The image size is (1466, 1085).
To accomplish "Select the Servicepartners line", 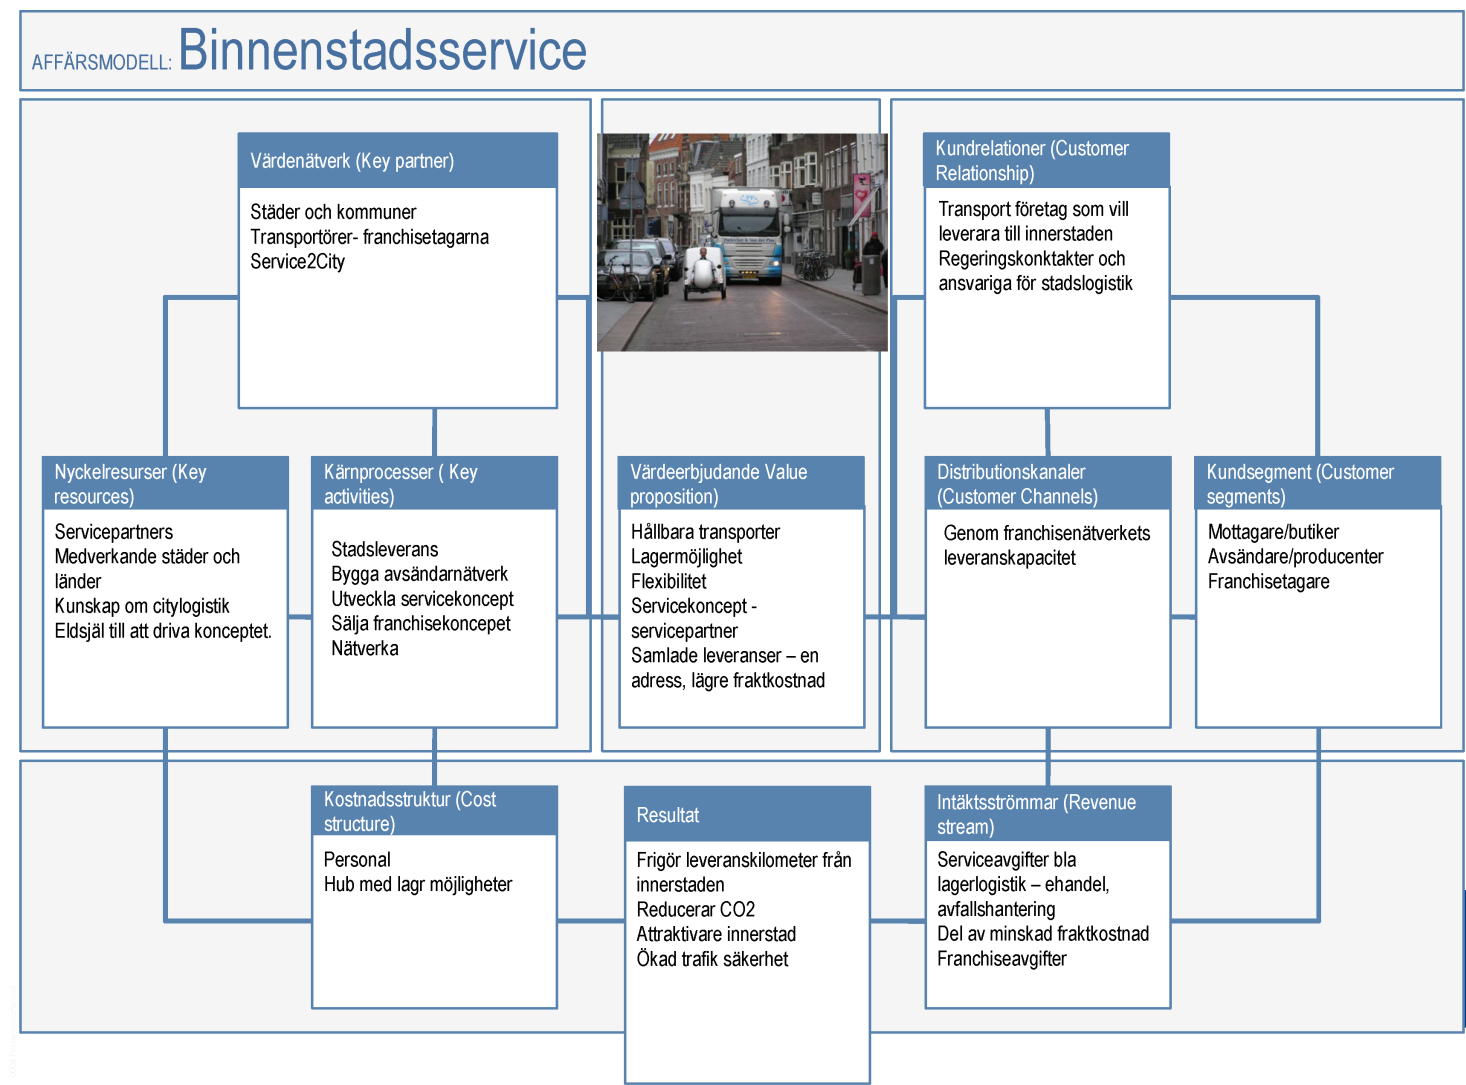I will (113, 532).
